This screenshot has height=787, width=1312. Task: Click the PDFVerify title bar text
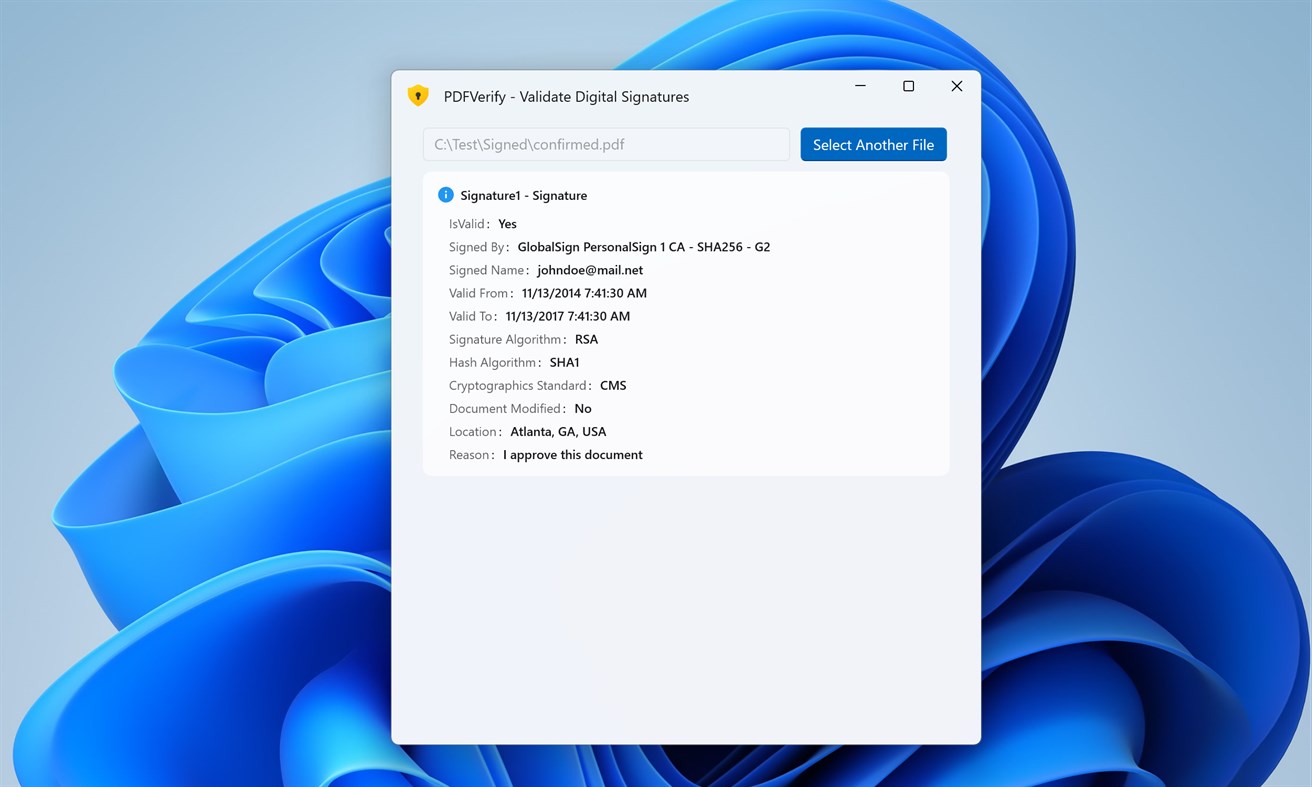(x=567, y=96)
